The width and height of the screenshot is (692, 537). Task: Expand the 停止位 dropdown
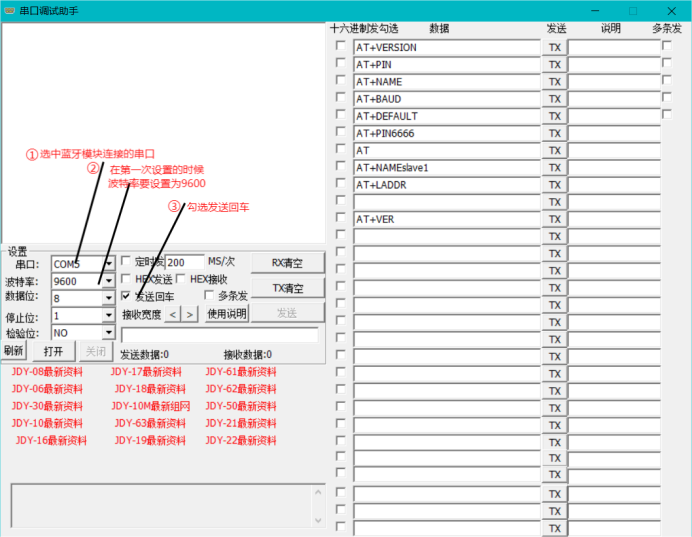[109, 315]
